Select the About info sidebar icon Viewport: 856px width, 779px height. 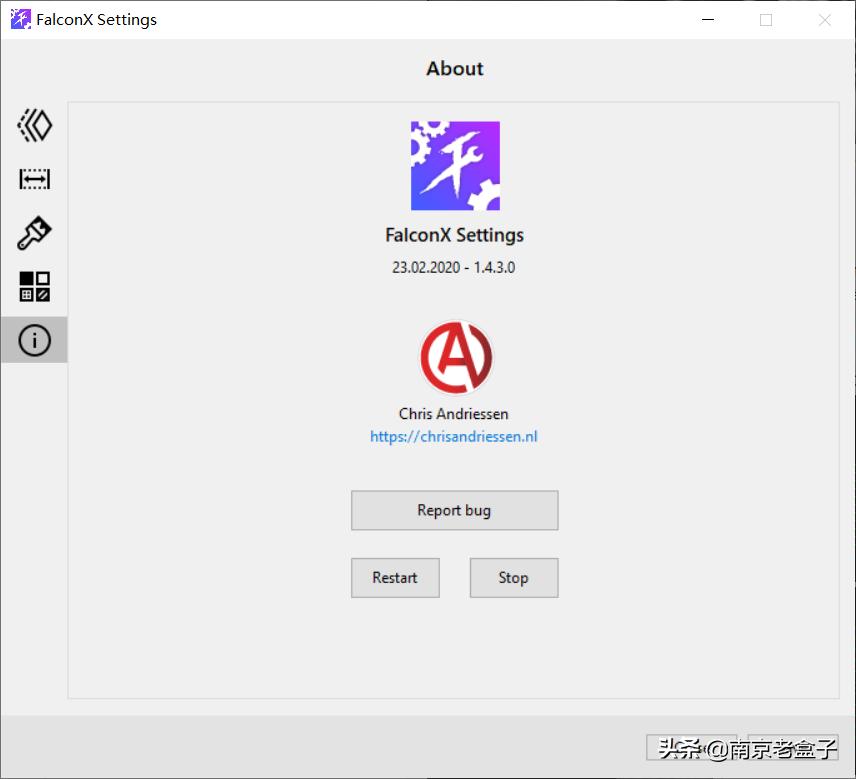click(x=34, y=340)
